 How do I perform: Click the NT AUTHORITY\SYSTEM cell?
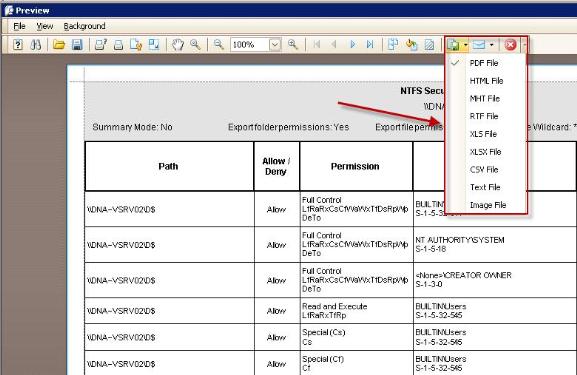coord(495,244)
